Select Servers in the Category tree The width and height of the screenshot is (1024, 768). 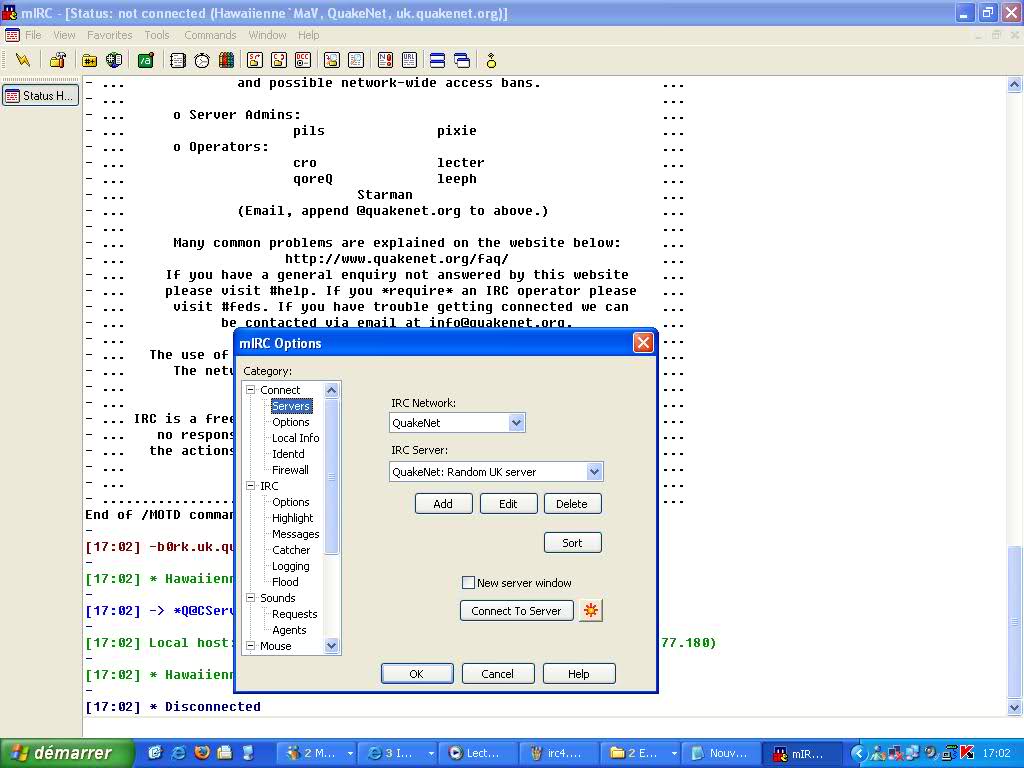tap(291, 406)
